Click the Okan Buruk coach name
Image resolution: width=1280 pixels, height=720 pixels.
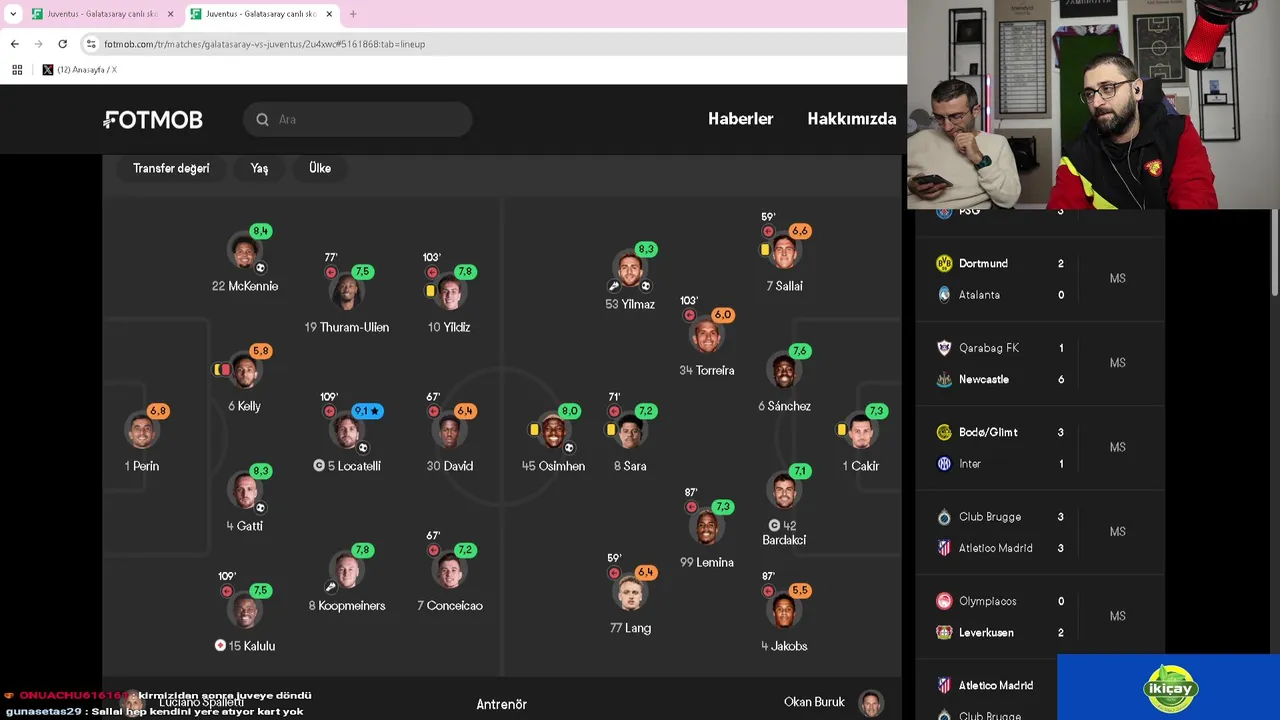(x=814, y=702)
